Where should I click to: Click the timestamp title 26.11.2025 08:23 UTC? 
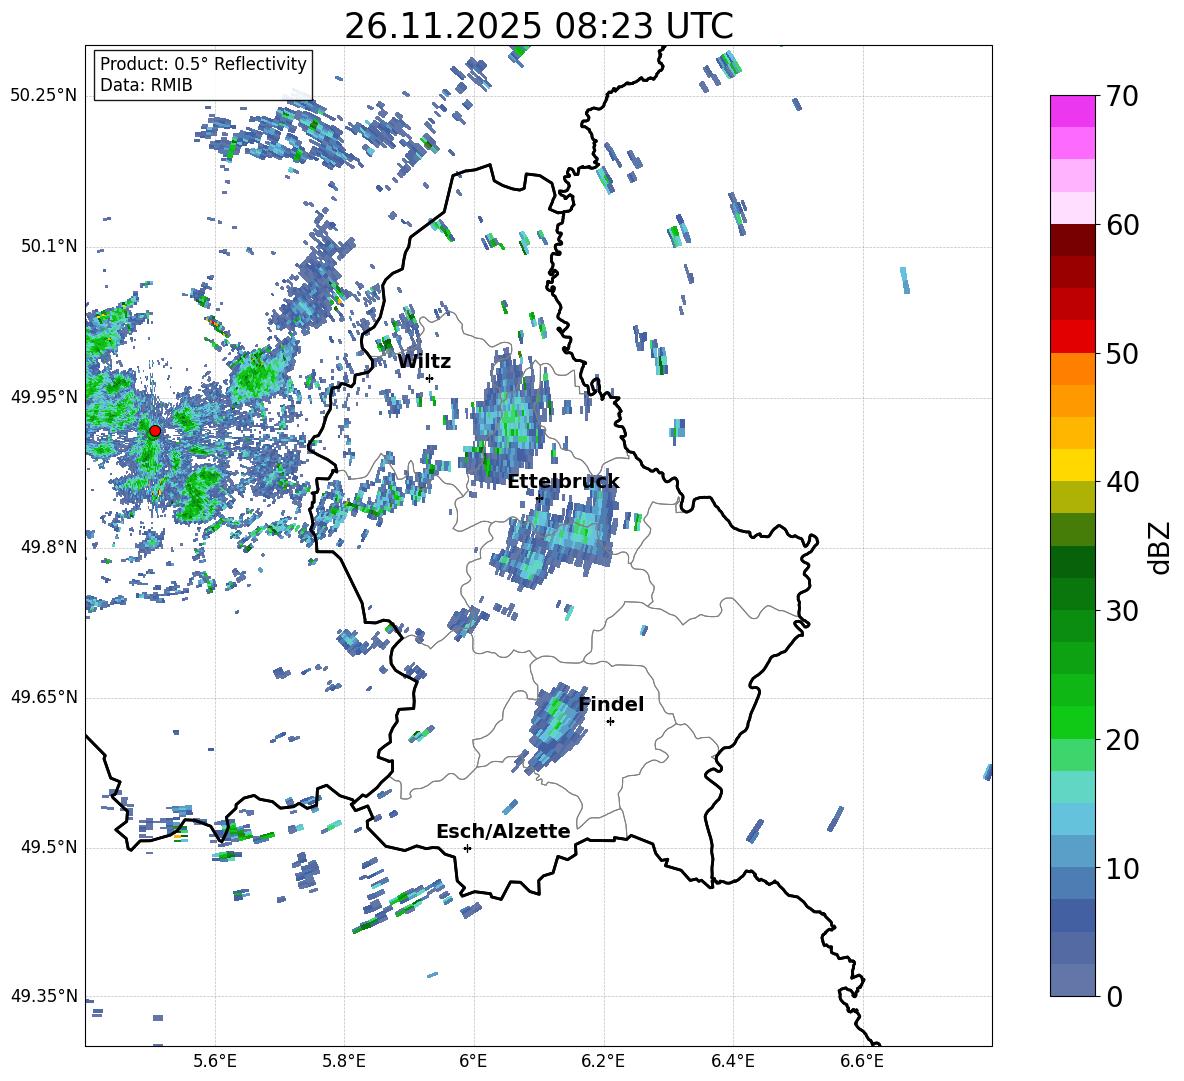pos(539,26)
